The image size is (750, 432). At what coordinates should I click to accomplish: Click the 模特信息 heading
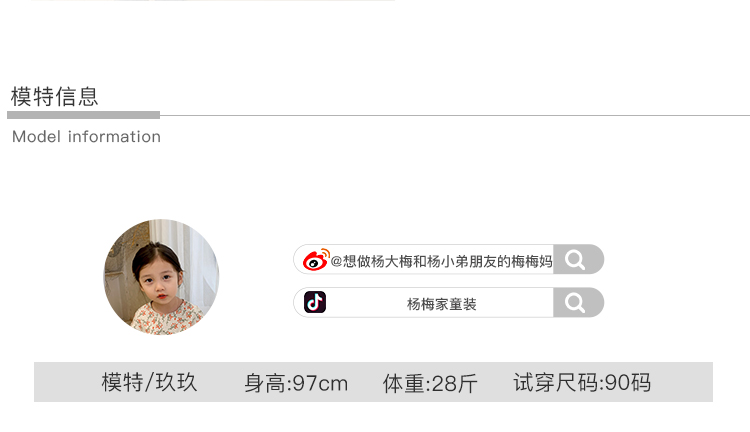[x=55, y=97]
